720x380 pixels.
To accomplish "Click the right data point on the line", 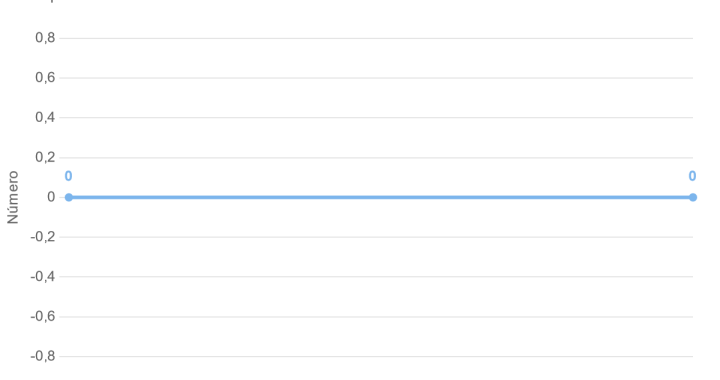I will point(693,197).
